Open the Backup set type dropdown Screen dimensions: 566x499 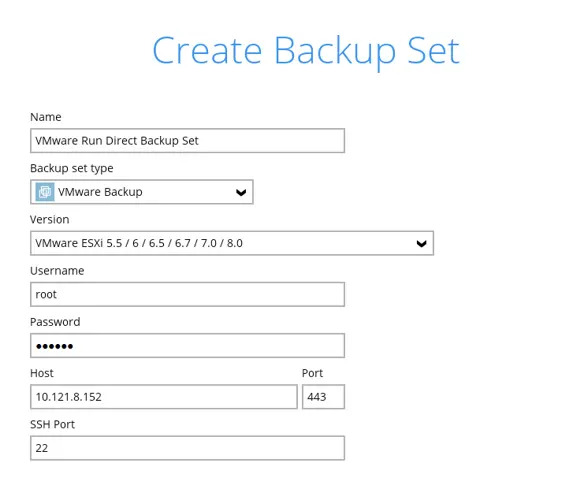[x=142, y=192]
